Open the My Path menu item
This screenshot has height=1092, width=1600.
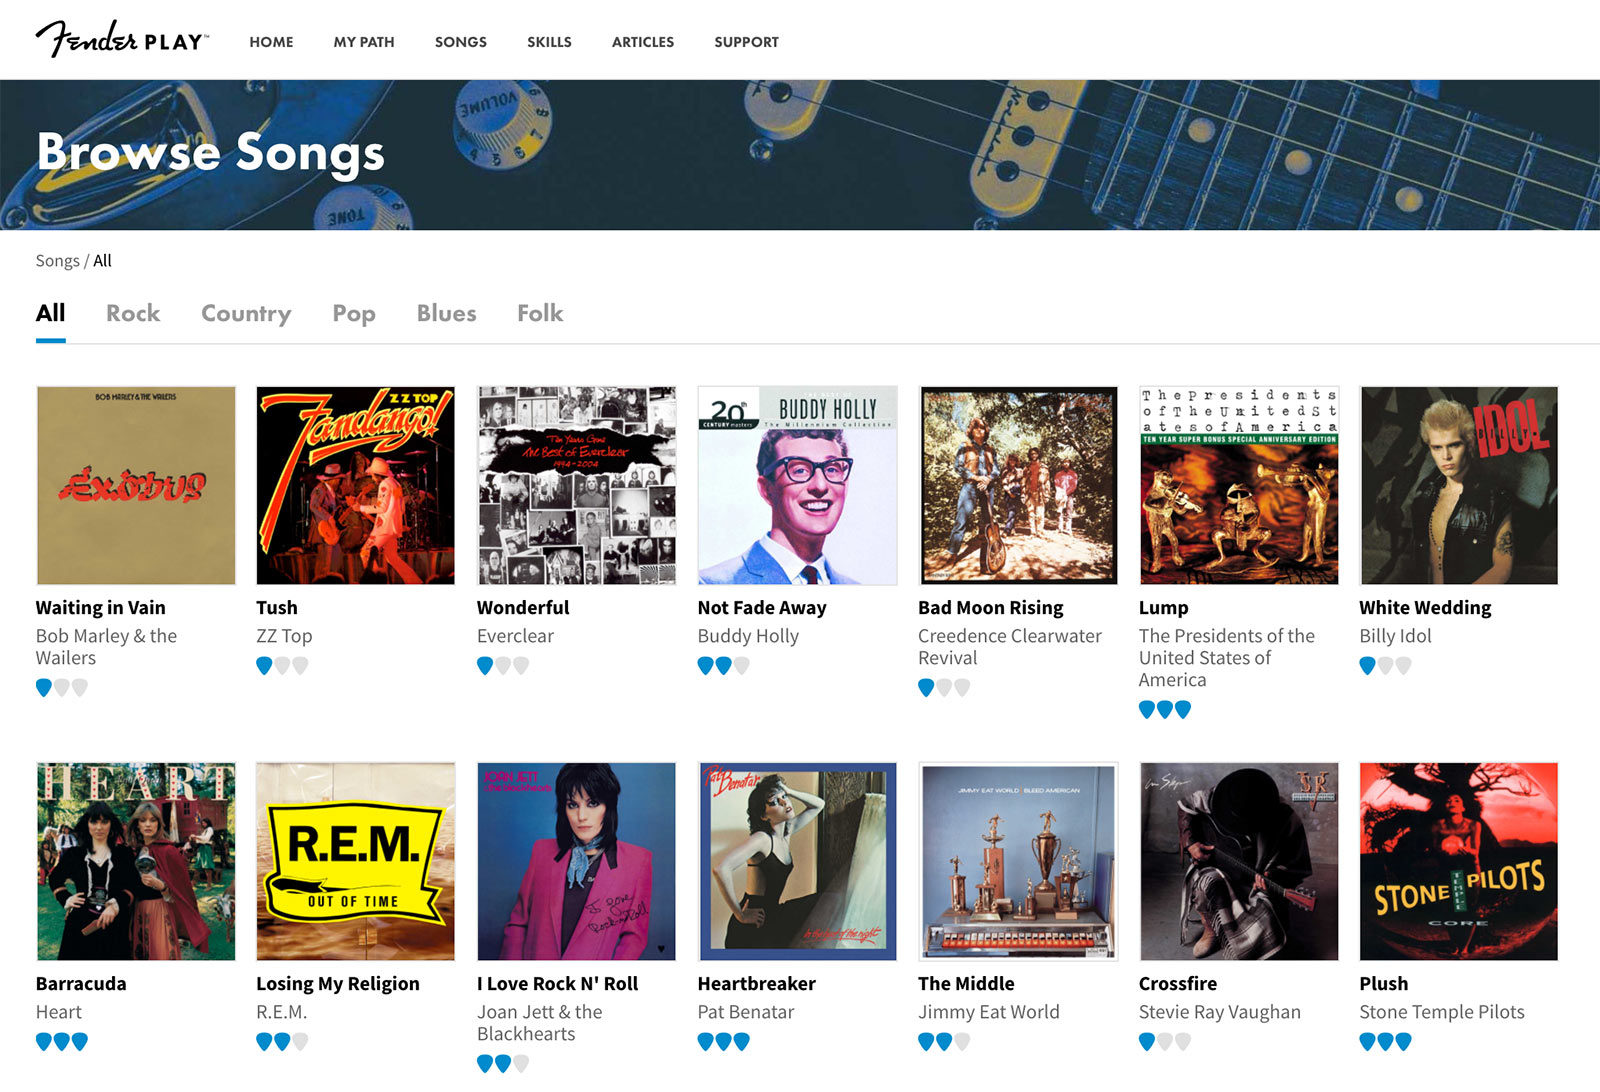click(364, 42)
